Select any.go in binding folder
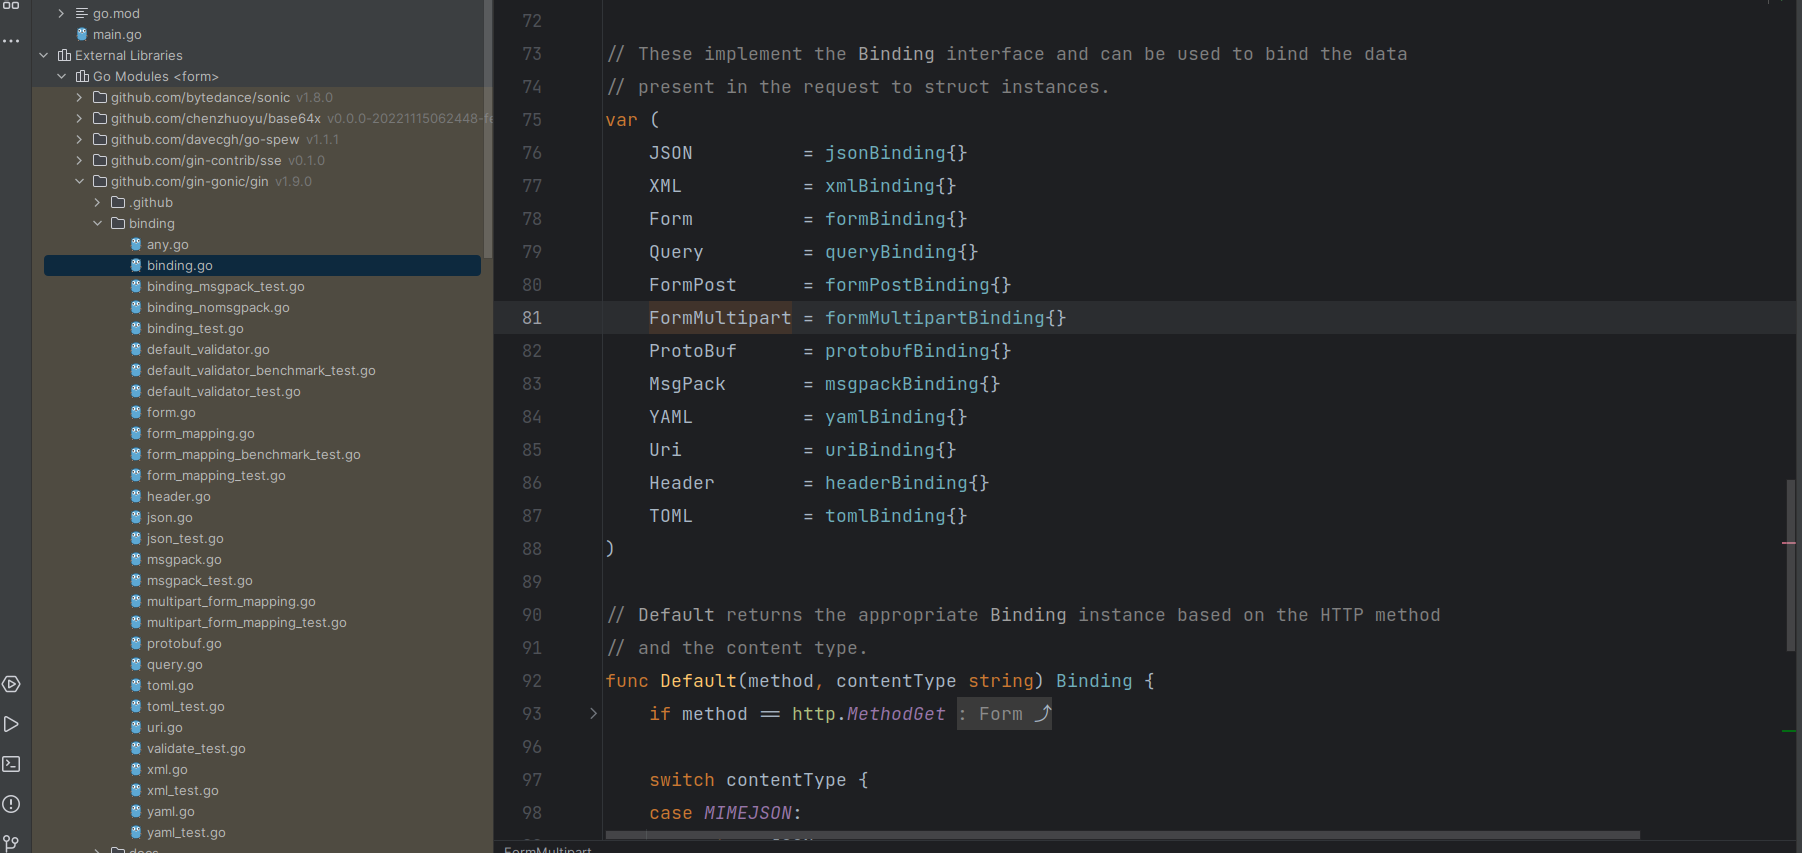The image size is (1802, 853). (x=167, y=244)
